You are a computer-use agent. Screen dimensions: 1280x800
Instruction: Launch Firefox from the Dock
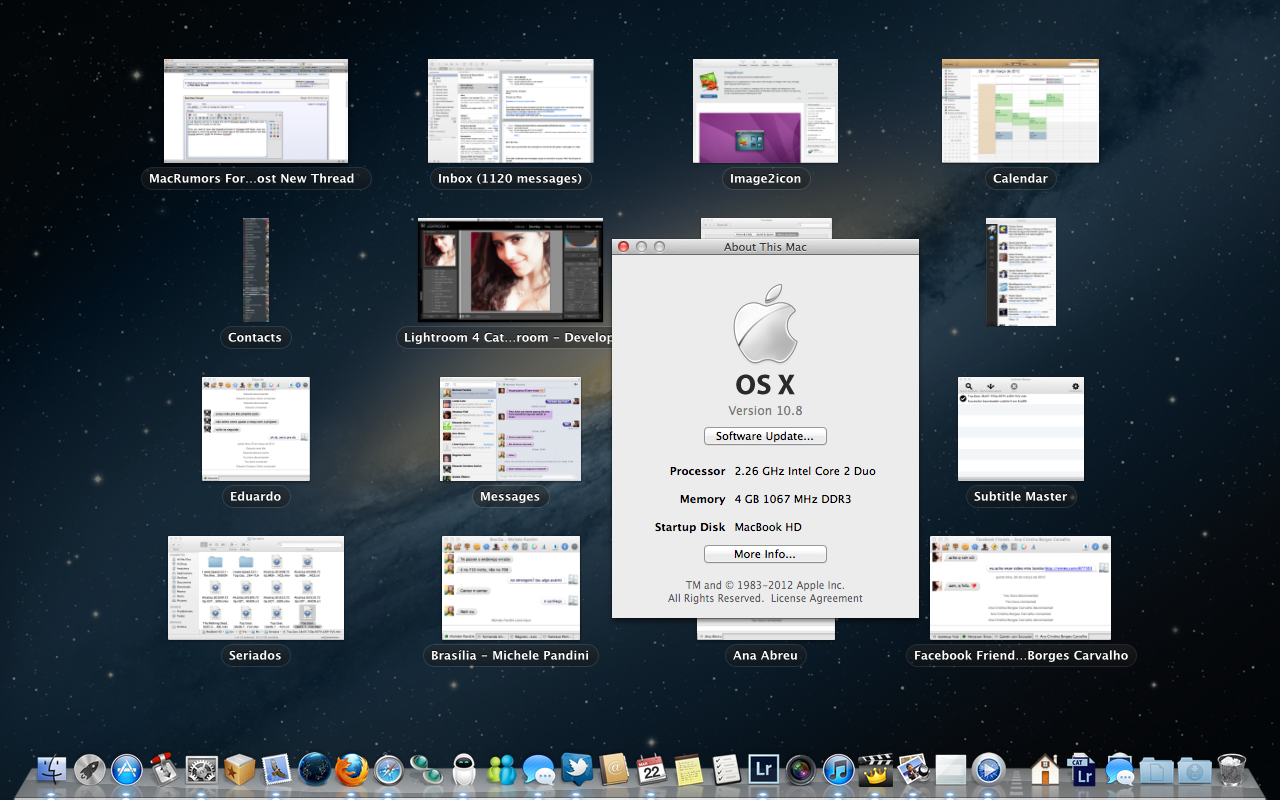tap(352, 769)
